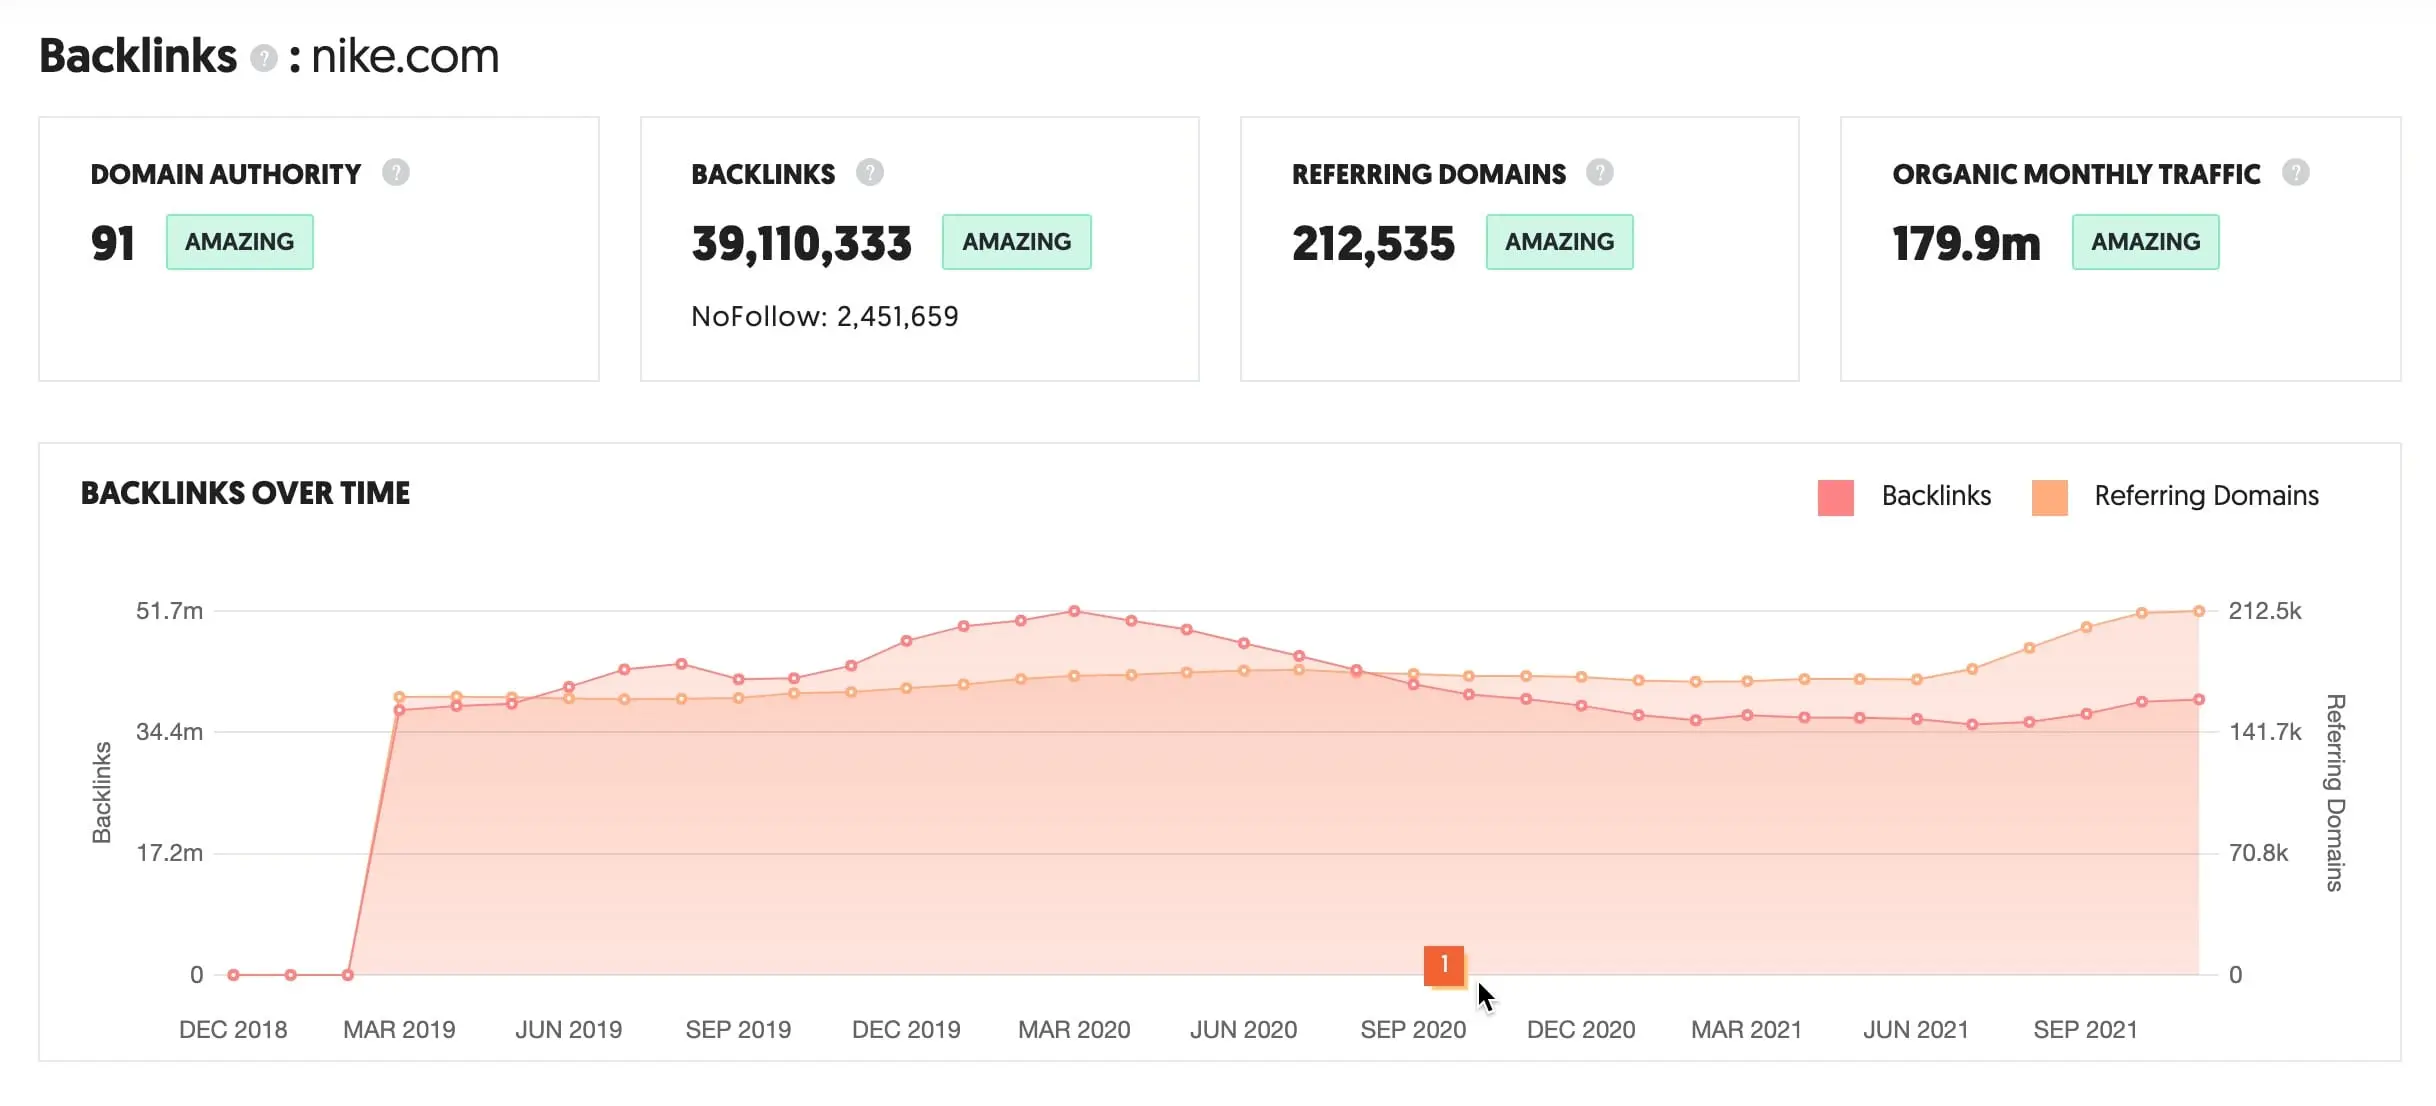Click last Referring Domains data point at 212.5k

pos(2199,611)
